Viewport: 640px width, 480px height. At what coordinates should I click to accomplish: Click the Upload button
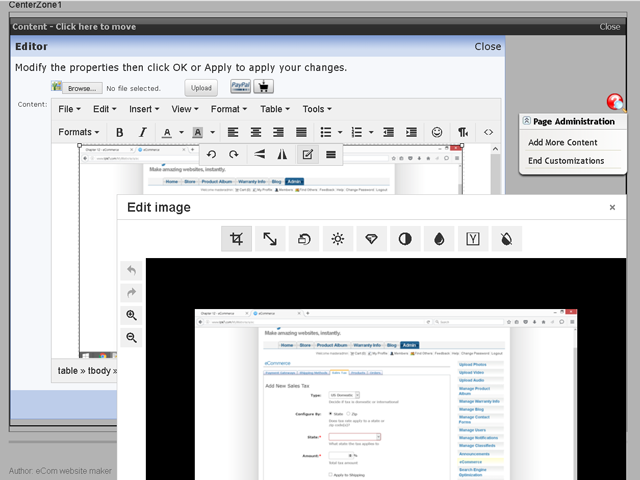[x=201, y=88]
